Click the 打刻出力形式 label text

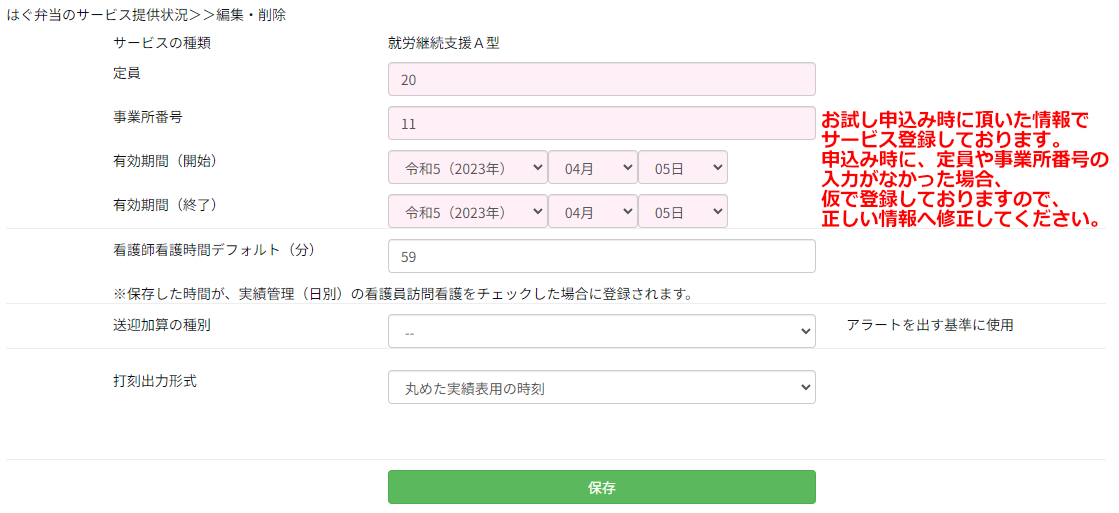(155, 381)
